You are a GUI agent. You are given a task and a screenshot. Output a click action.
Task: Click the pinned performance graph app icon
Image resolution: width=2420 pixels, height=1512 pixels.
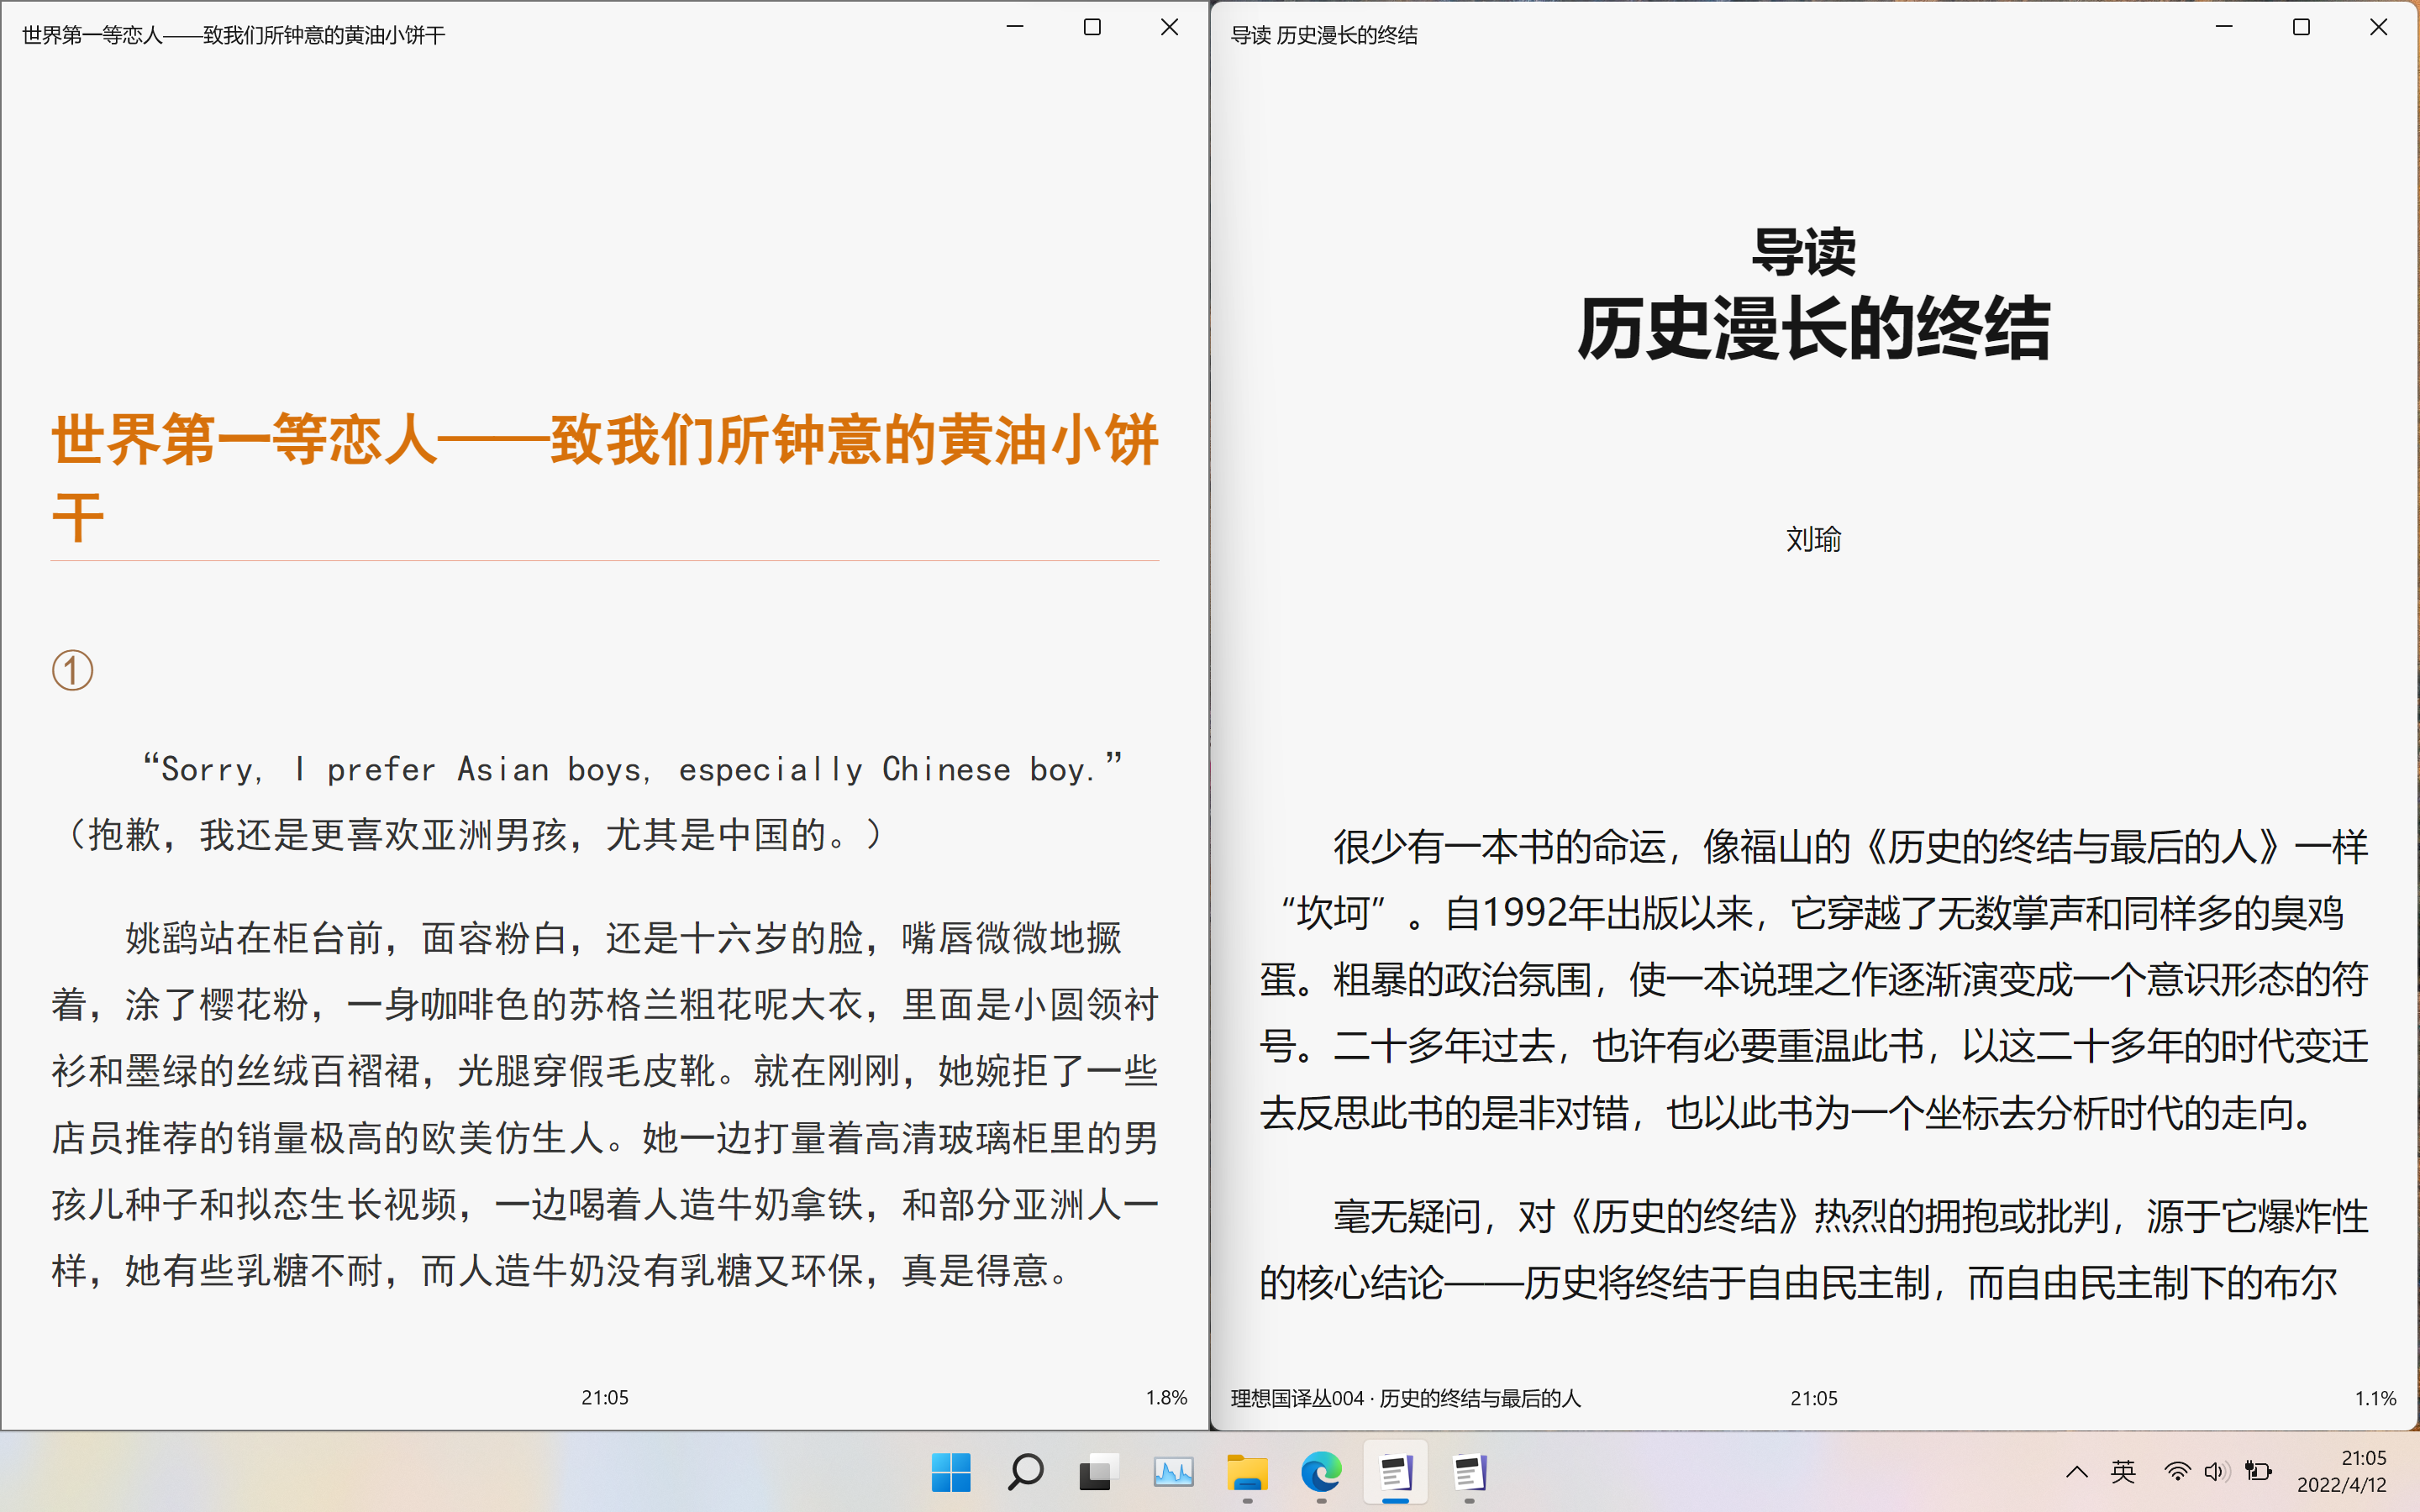pos(1172,1472)
